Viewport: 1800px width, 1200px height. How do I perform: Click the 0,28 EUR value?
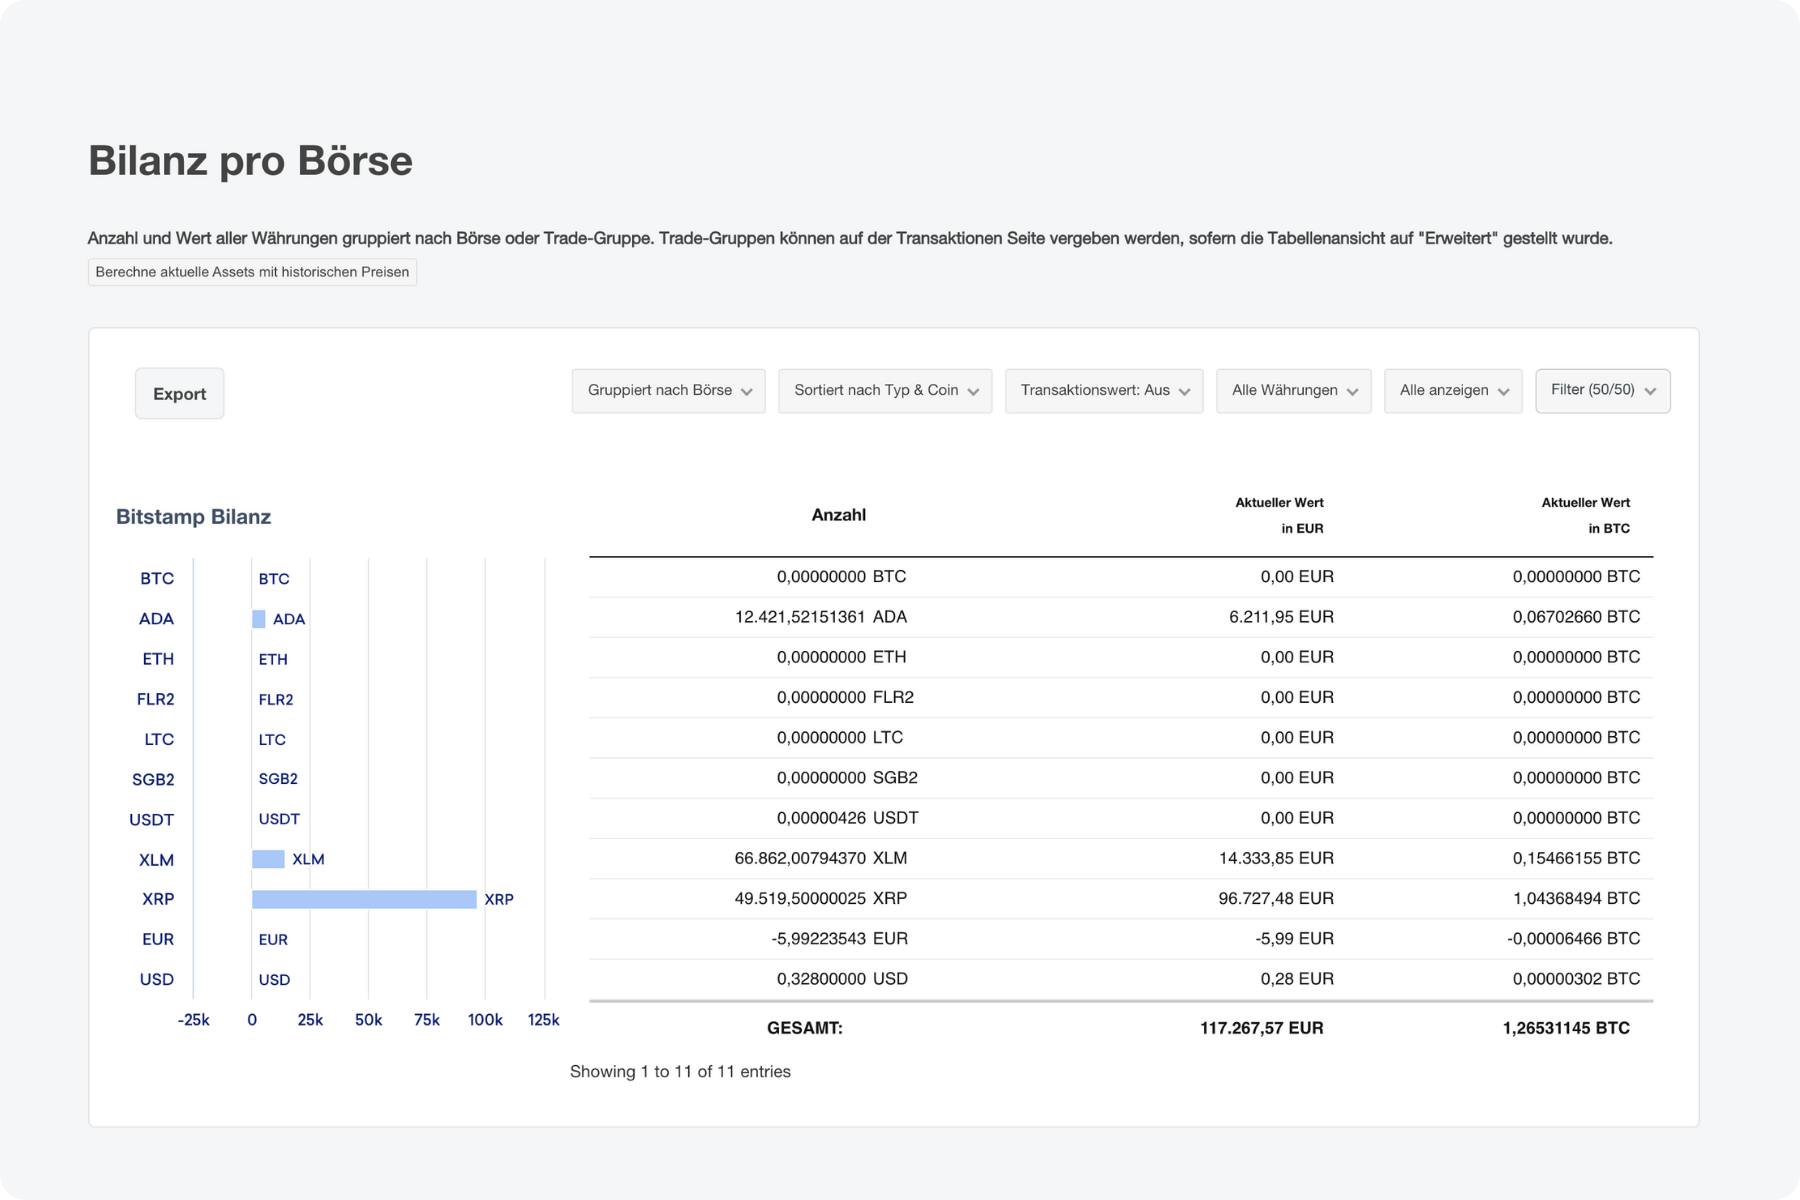[1297, 978]
